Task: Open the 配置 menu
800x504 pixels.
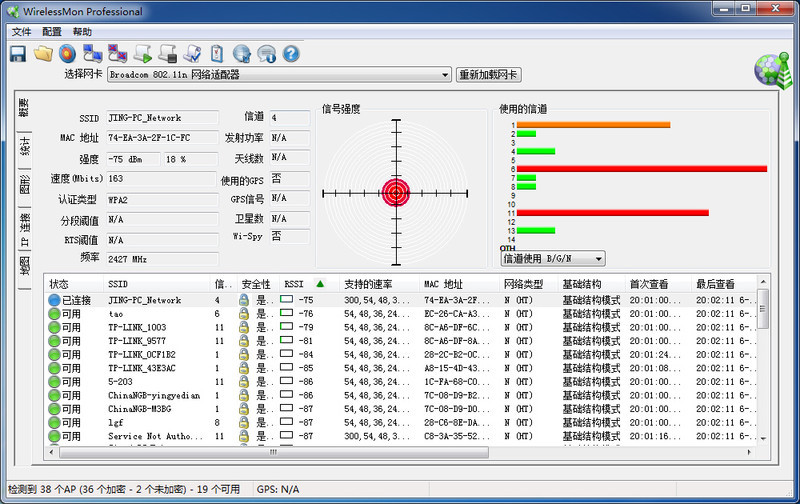Action: (52, 32)
